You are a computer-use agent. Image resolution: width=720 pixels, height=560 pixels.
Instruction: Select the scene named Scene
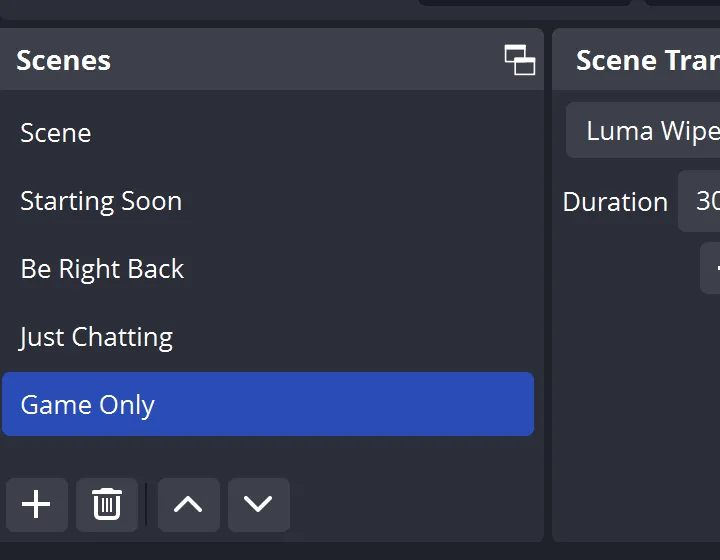click(x=56, y=133)
